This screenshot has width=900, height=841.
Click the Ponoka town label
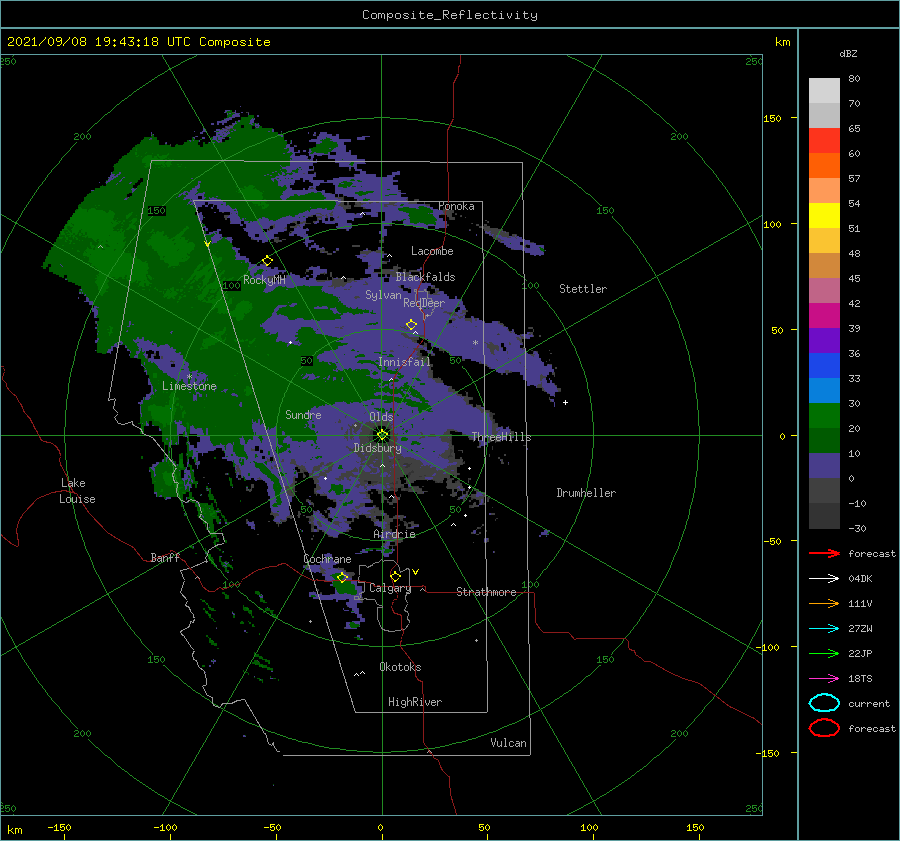point(456,206)
